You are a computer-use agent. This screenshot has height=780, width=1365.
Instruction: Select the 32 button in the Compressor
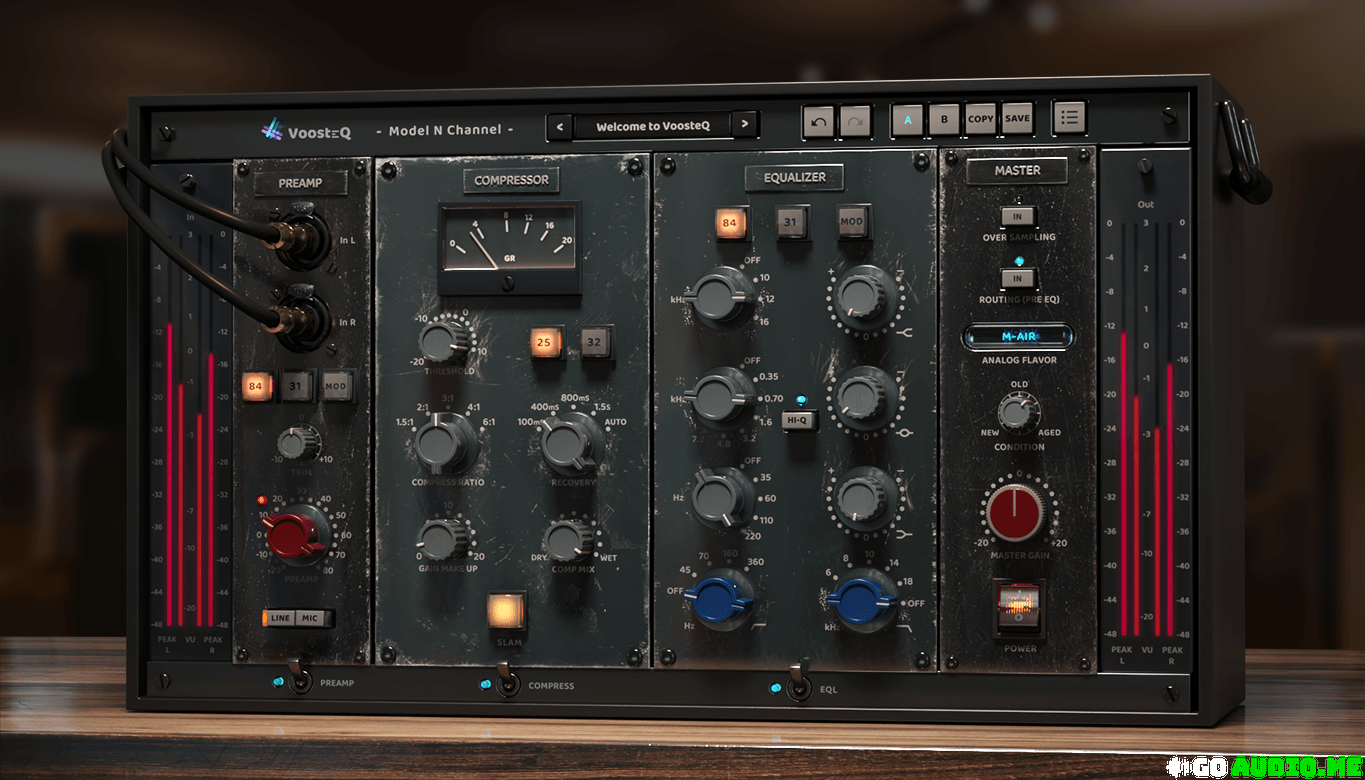[x=595, y=343]
